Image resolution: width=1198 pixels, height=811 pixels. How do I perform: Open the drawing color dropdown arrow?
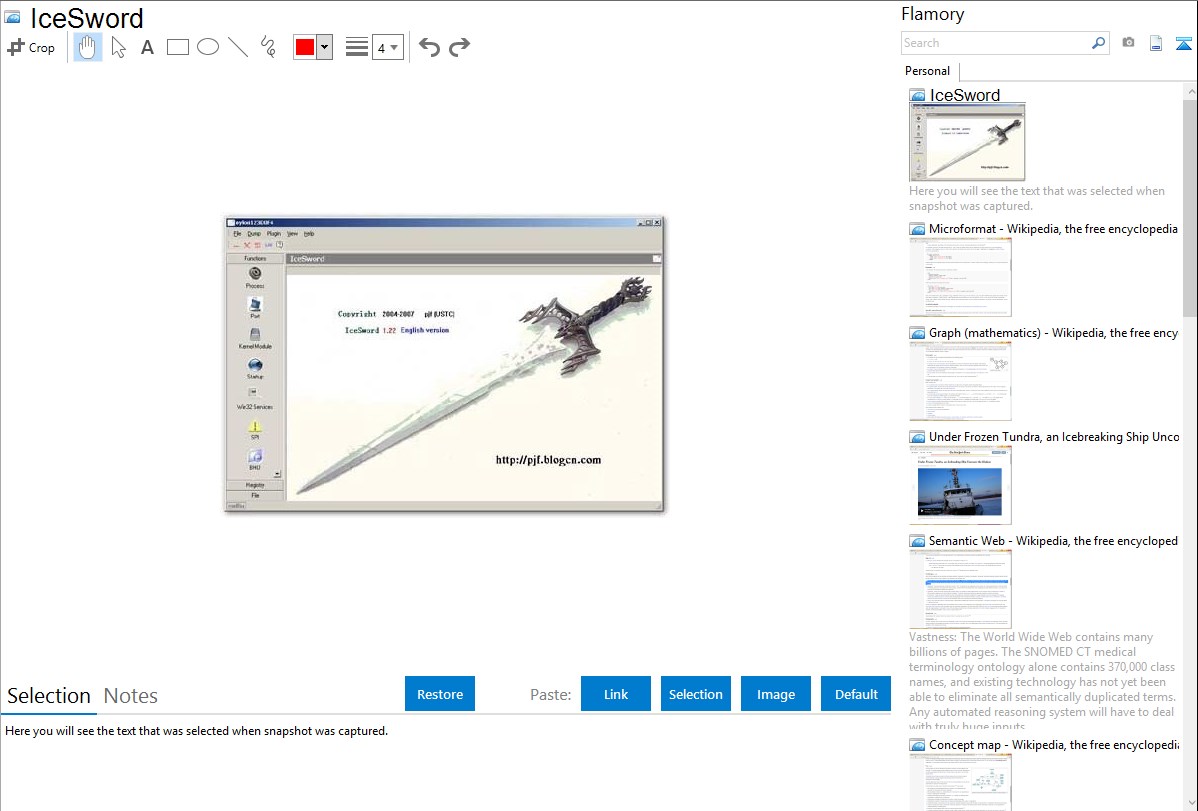point(325,47)
